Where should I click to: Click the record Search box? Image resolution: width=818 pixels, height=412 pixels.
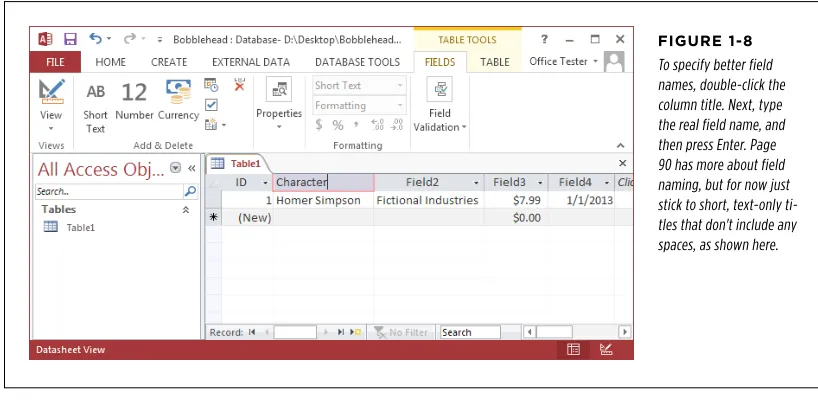point(470,332)
